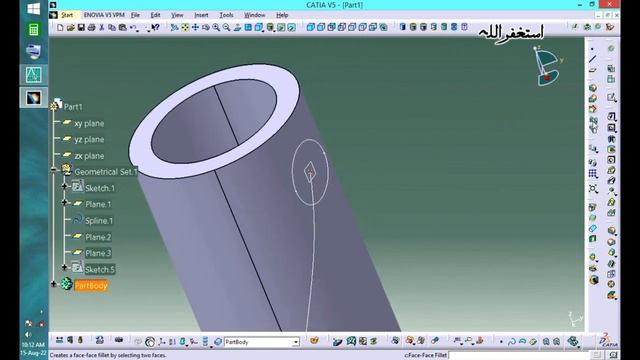Save the part with the floppy disk icon
The width and height of the screenshot is (640, 360).
coord(81,27)
